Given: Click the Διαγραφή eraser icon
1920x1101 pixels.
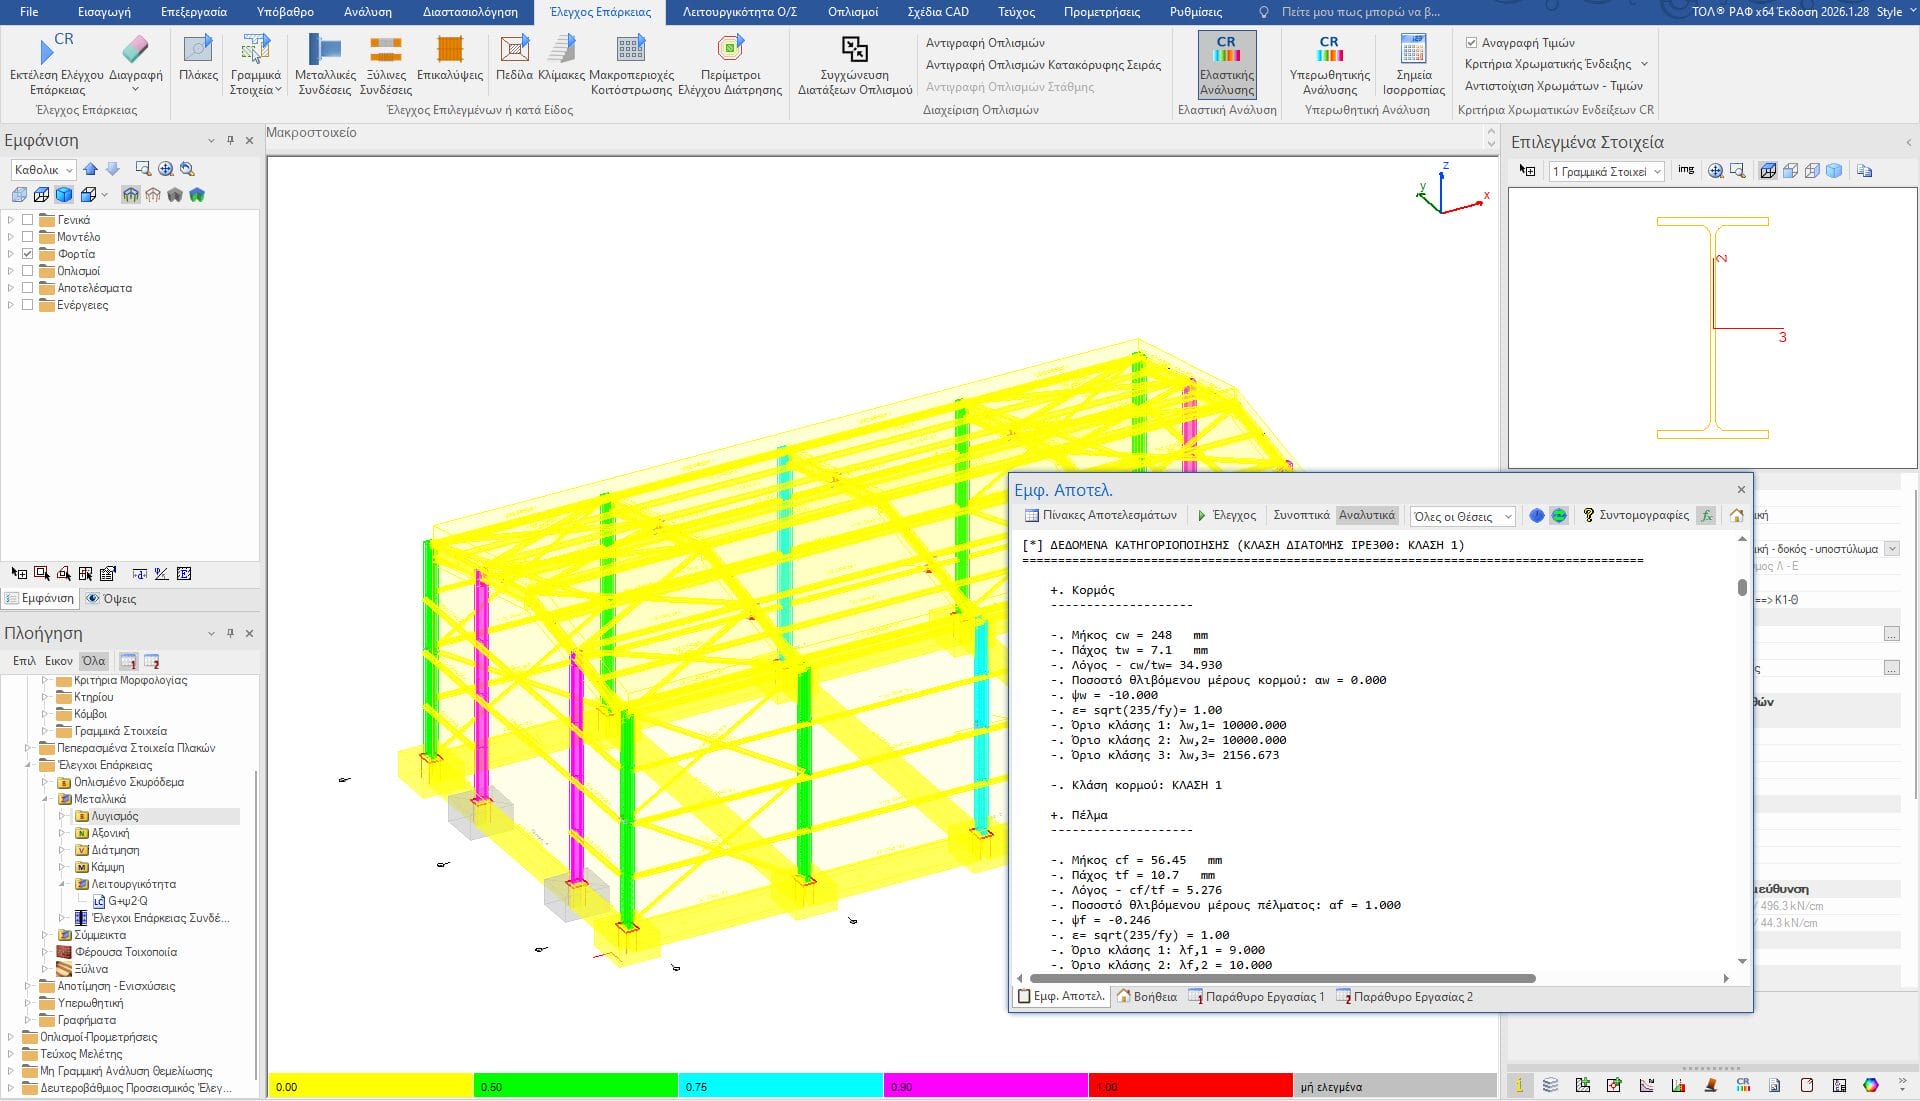Looking at the screenshot, I should click(135, 49).
